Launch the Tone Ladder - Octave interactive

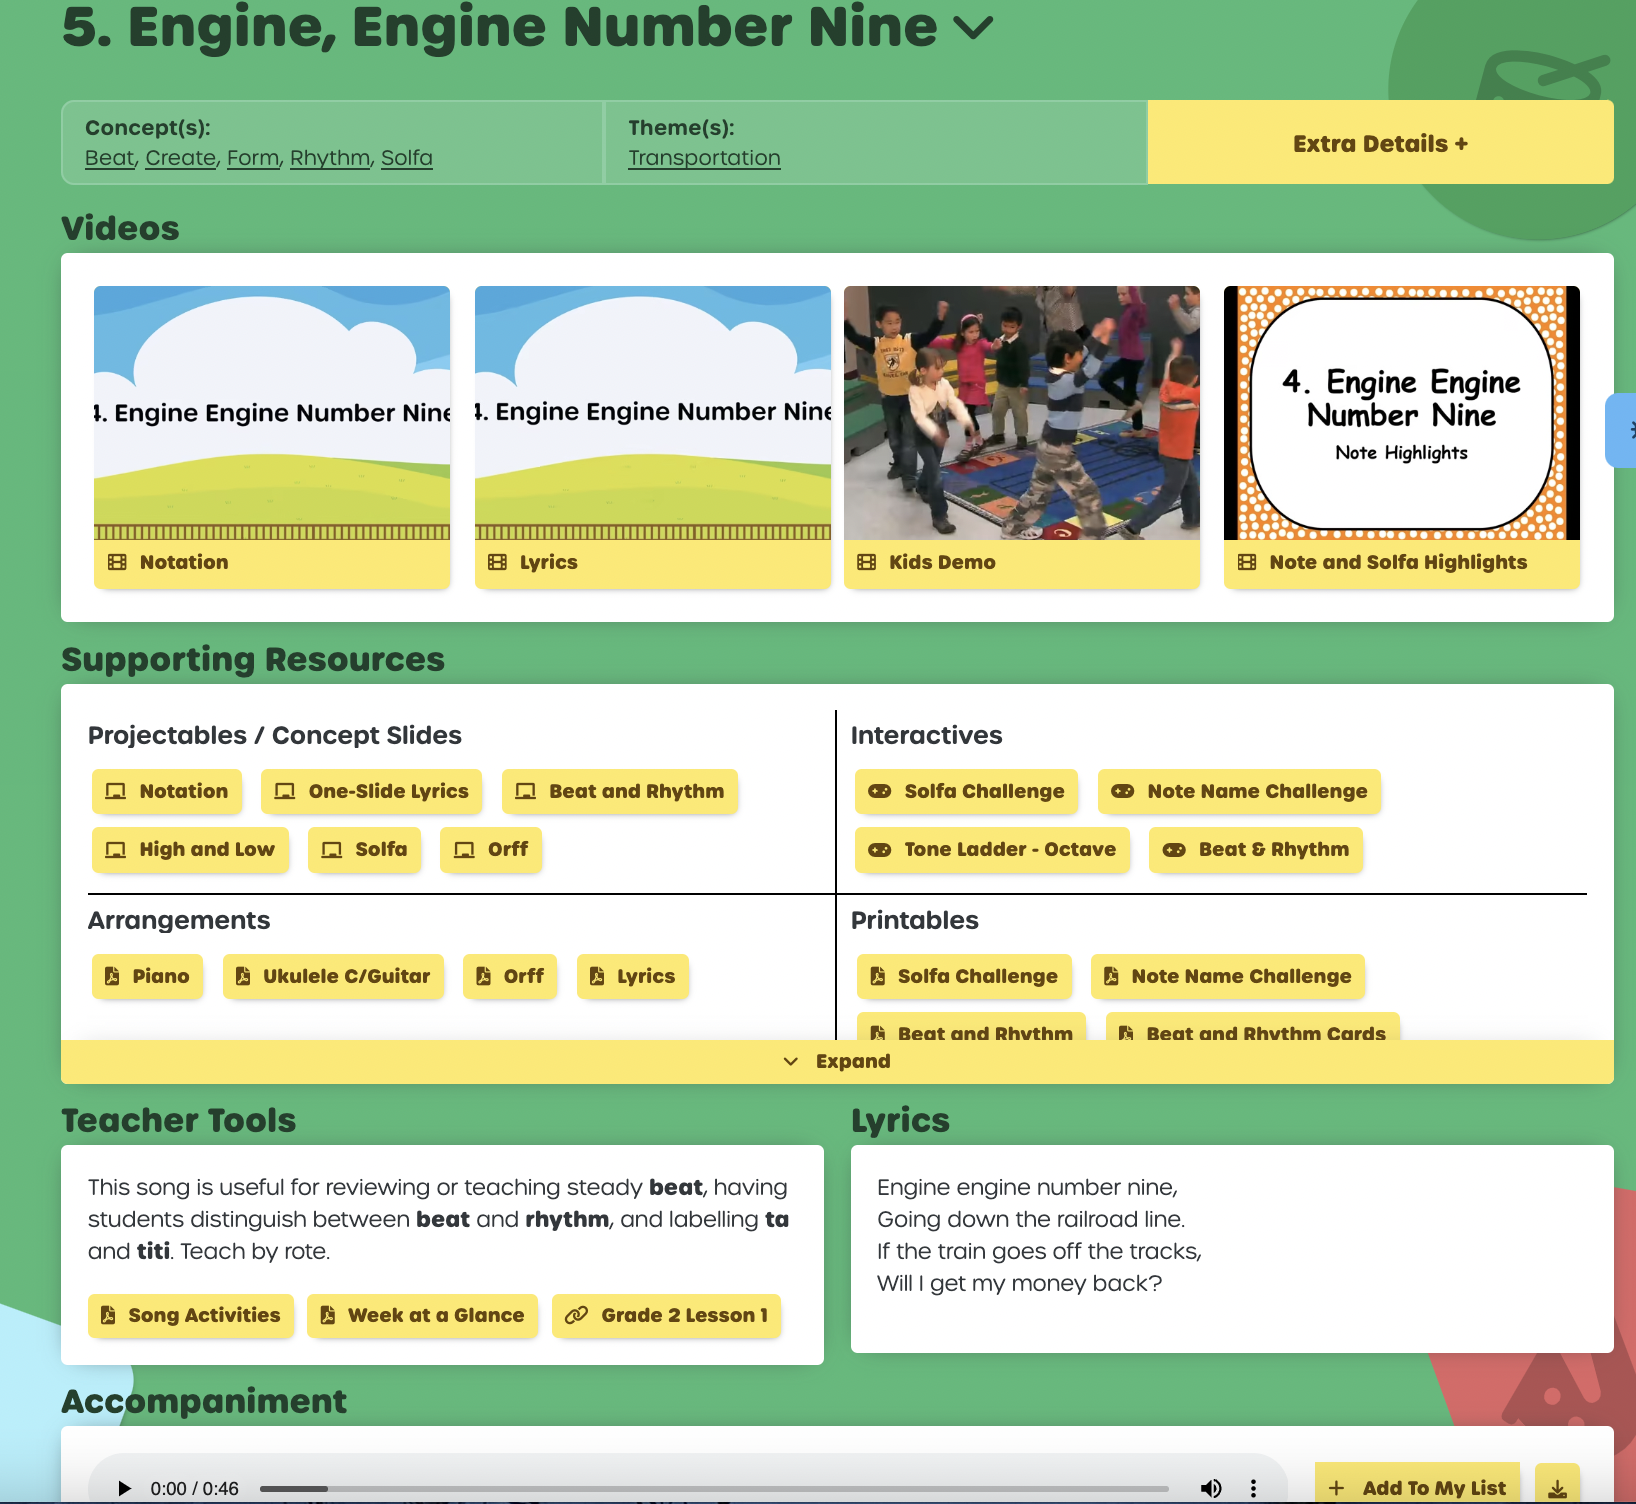(992, 849)
